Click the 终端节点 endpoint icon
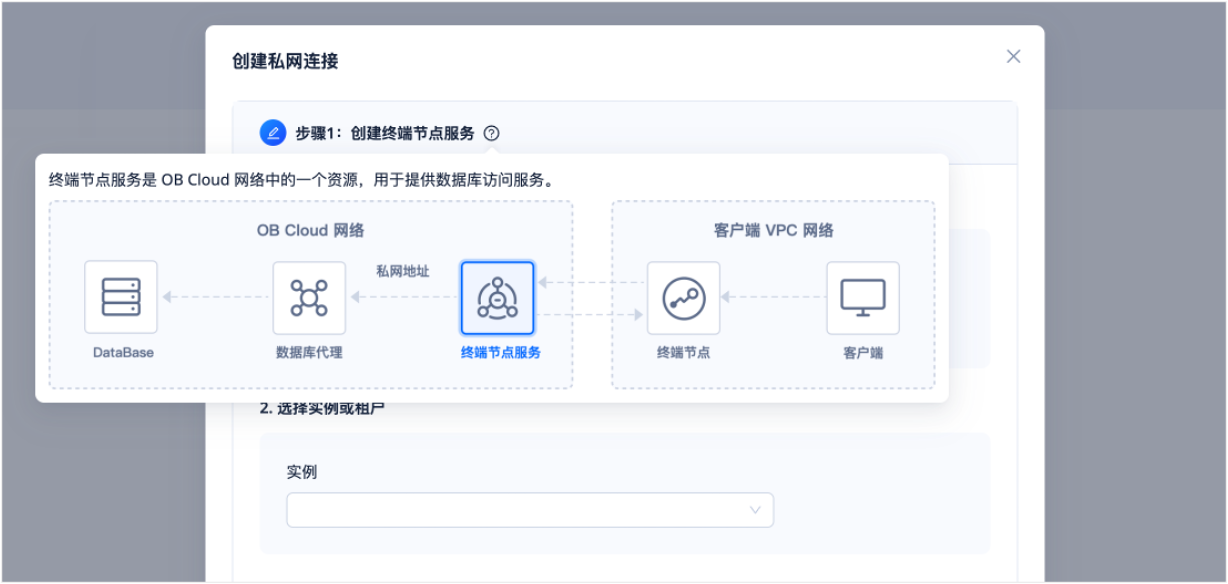The height and width of the screenshot is (584, 1228). 684,298
